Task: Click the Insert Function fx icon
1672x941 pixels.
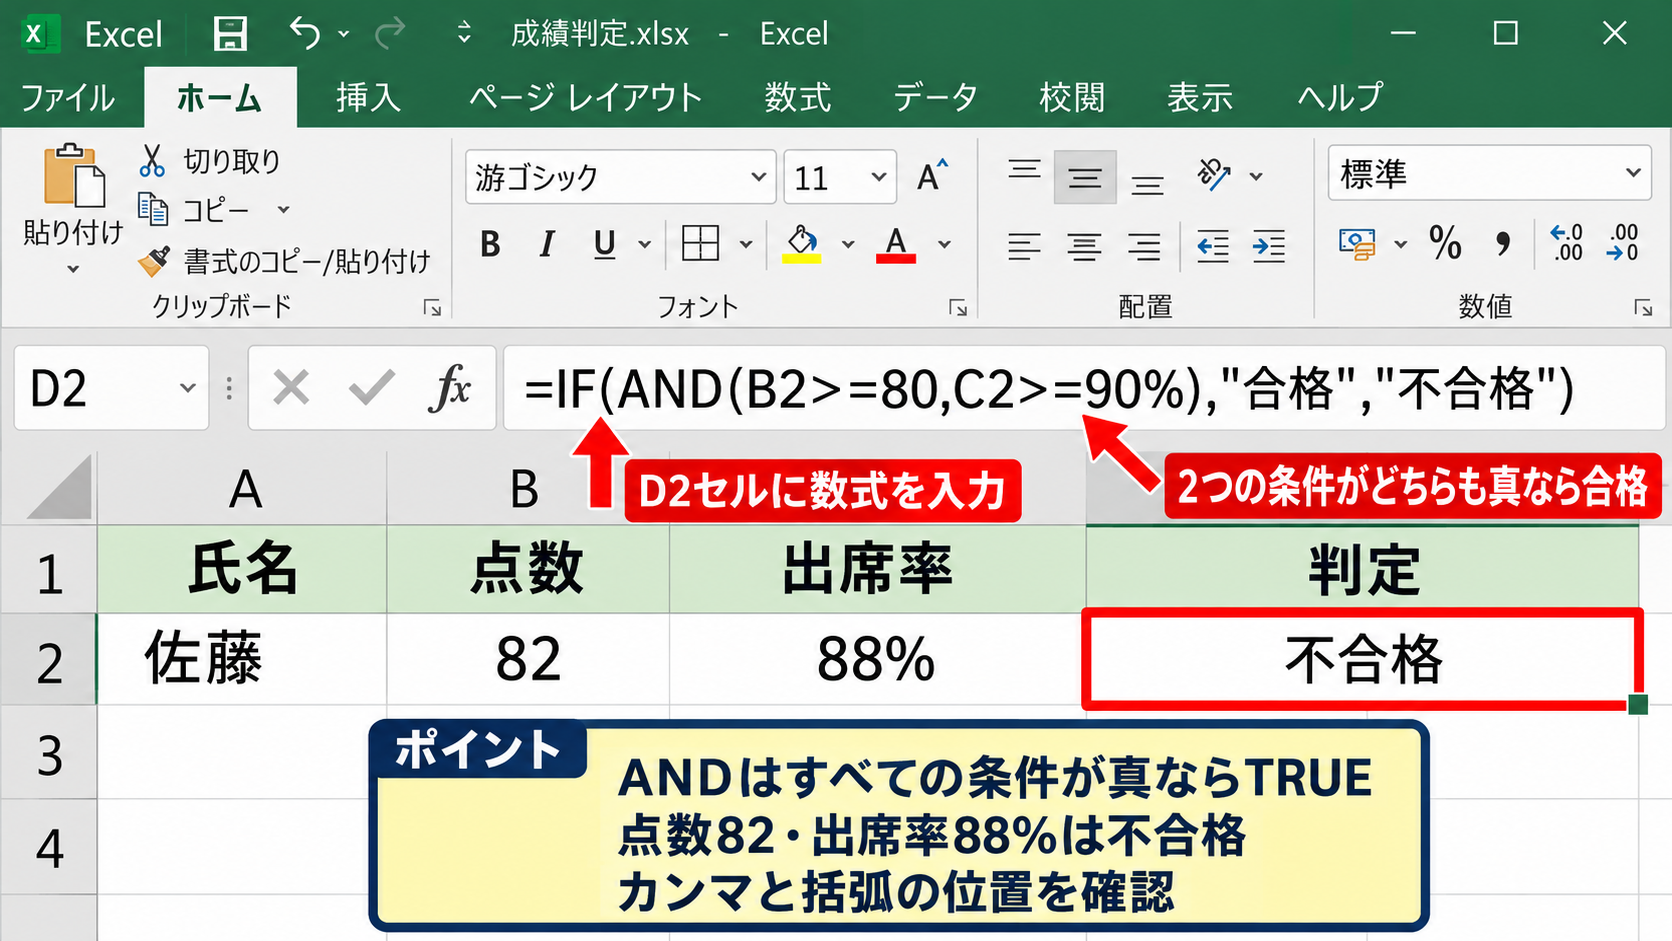Action: tap(450, 388)
